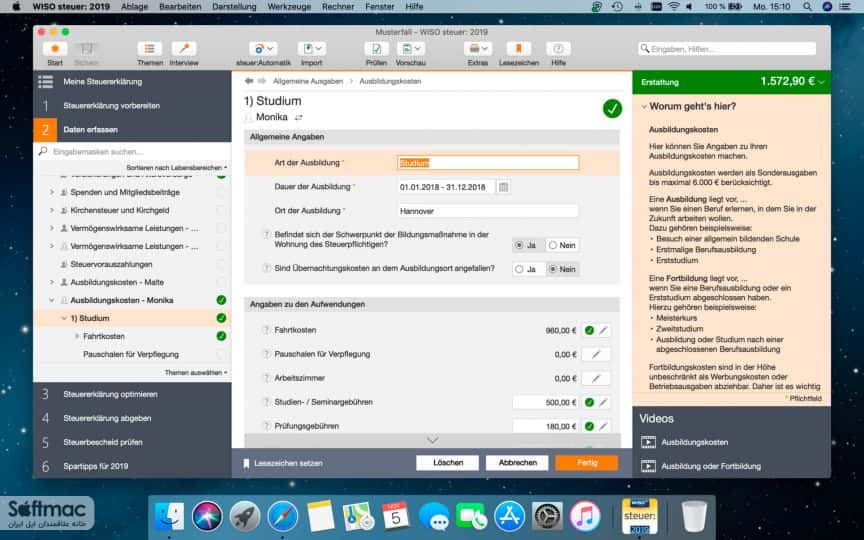The height and width of the screenshot is (540, 864).
Task: Open the Vorschau preview icon
Action: point(411,49)
